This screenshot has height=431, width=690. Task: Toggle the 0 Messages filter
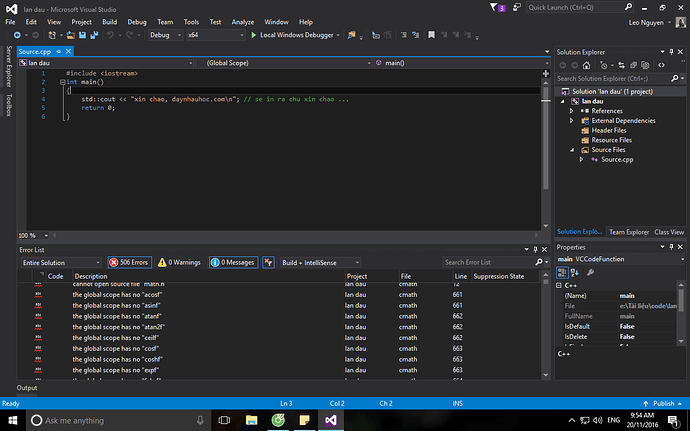tap(232, 262)
